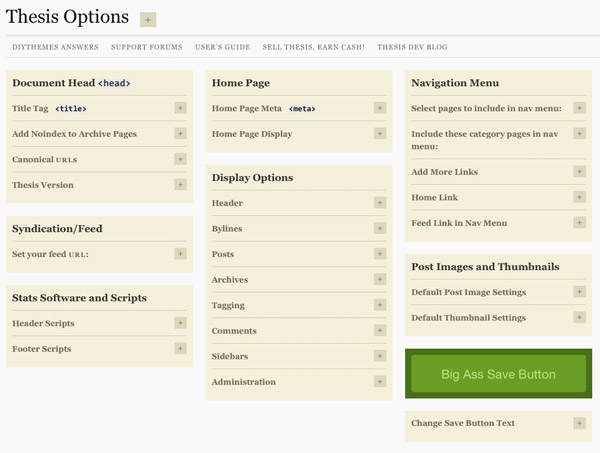The width and height of the screenshot is (600, 453).
Task: Expand Canonical URLs option
Action: click(x=180, y=159)
